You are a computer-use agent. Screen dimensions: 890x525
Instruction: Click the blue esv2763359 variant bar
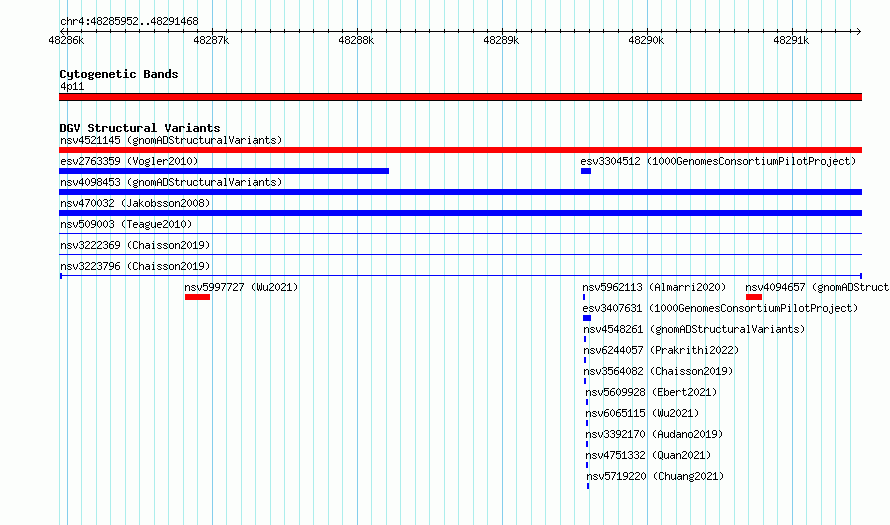point(224,171)
